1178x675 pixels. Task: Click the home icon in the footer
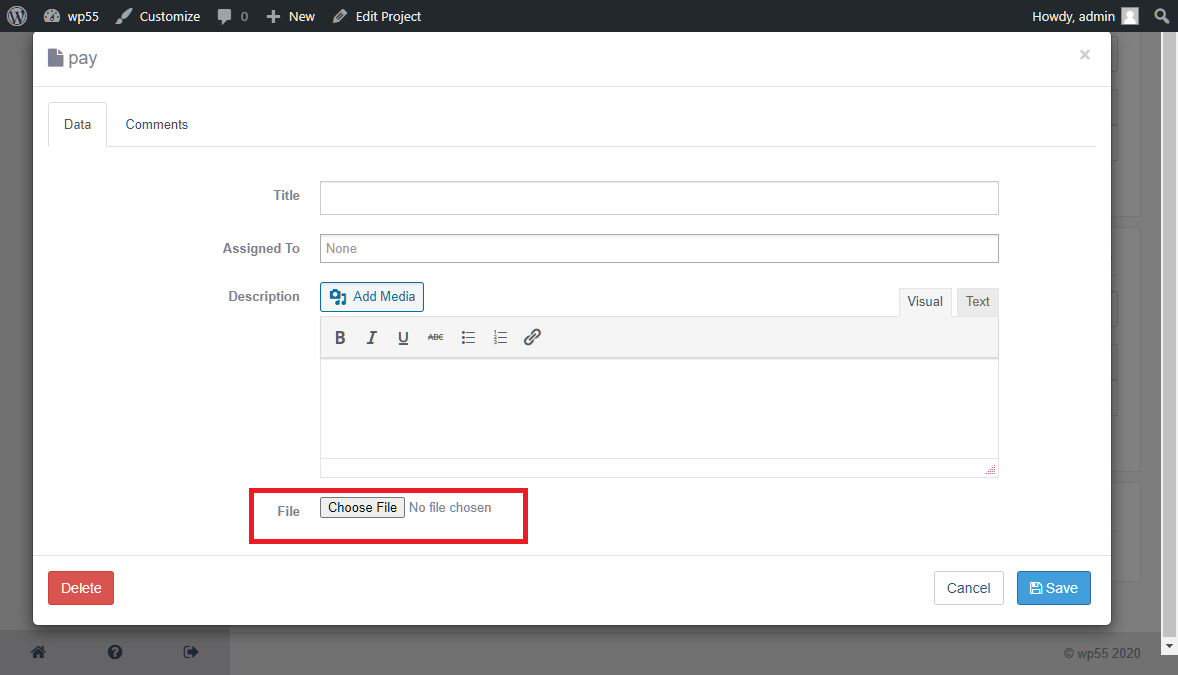click(38, 651)
